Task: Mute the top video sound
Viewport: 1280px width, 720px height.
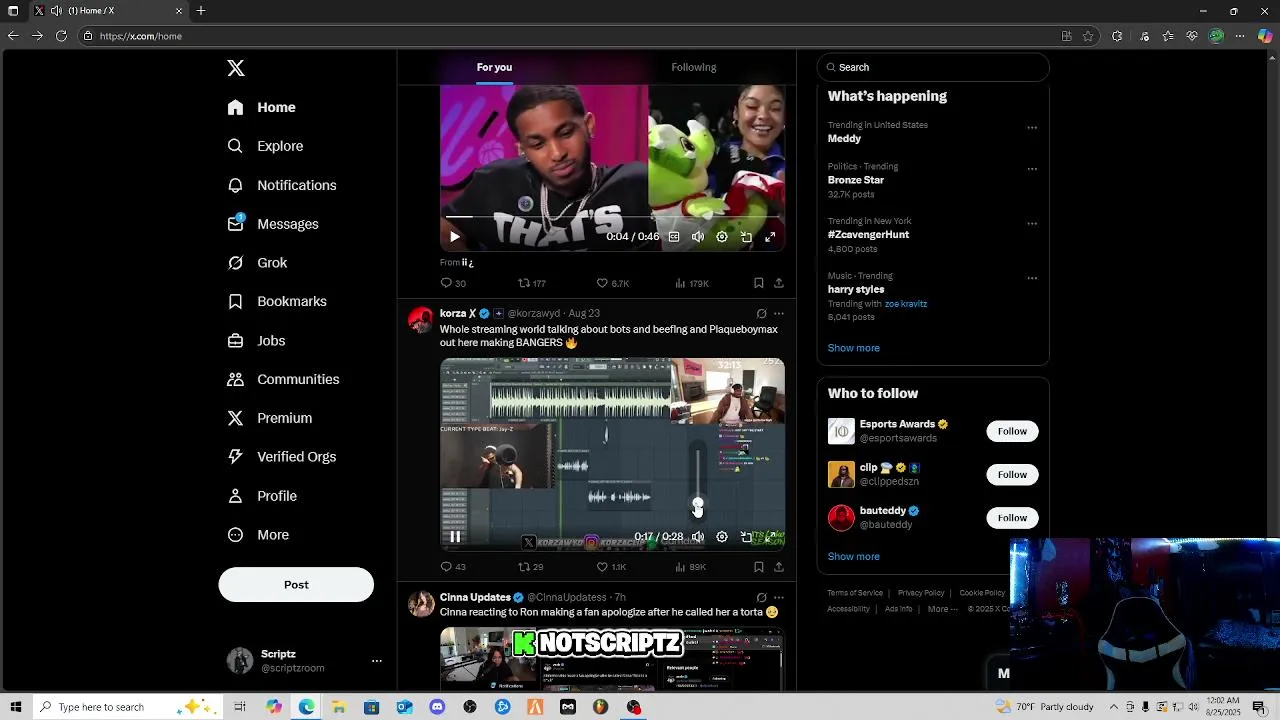Action: point(698,237)
